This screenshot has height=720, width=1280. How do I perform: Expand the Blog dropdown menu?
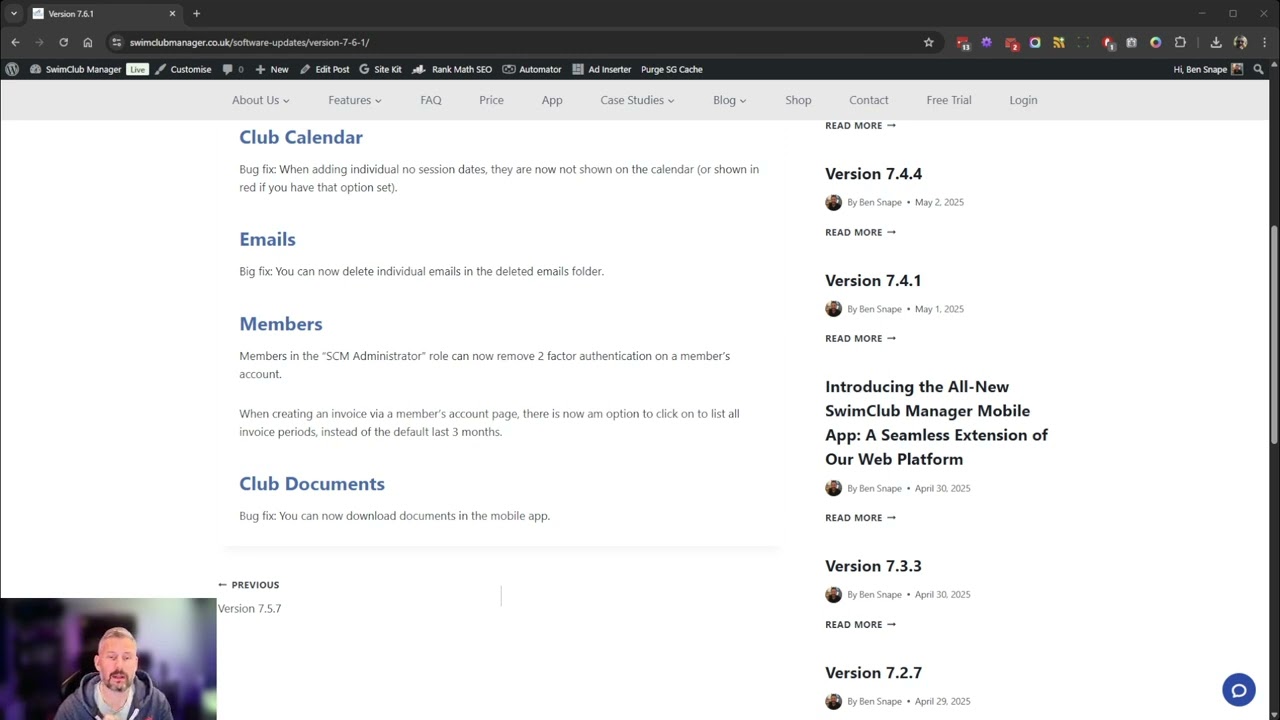click(729, 100)
